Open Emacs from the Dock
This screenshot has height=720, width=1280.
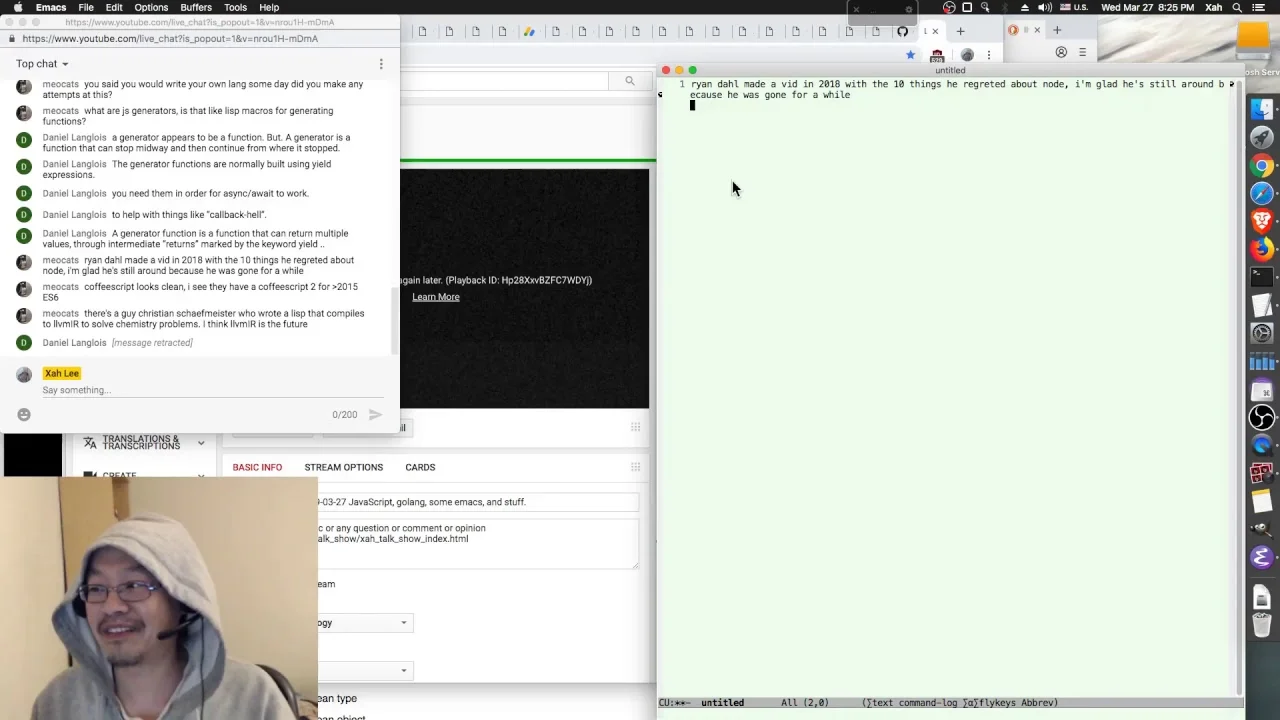[1262, 557]
